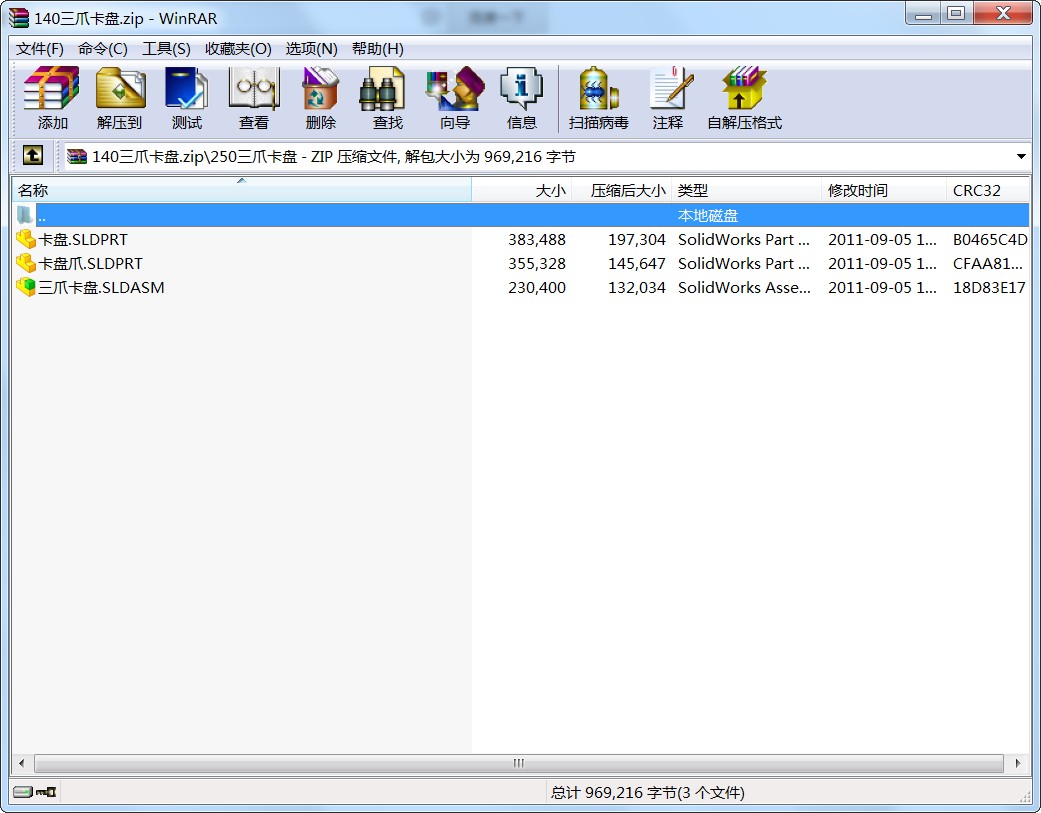Click size value 355,328

pyautogui.click(x=536, y=263)
